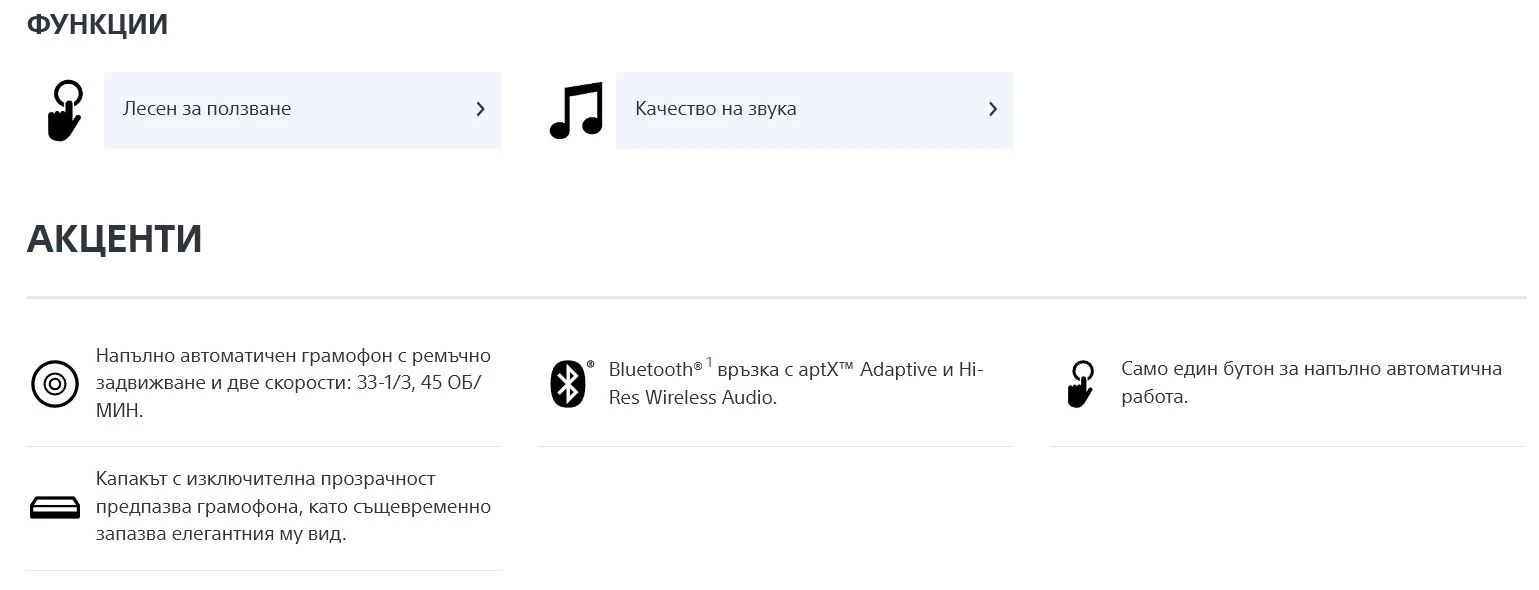Click the dust cover icon

point(54,507)
